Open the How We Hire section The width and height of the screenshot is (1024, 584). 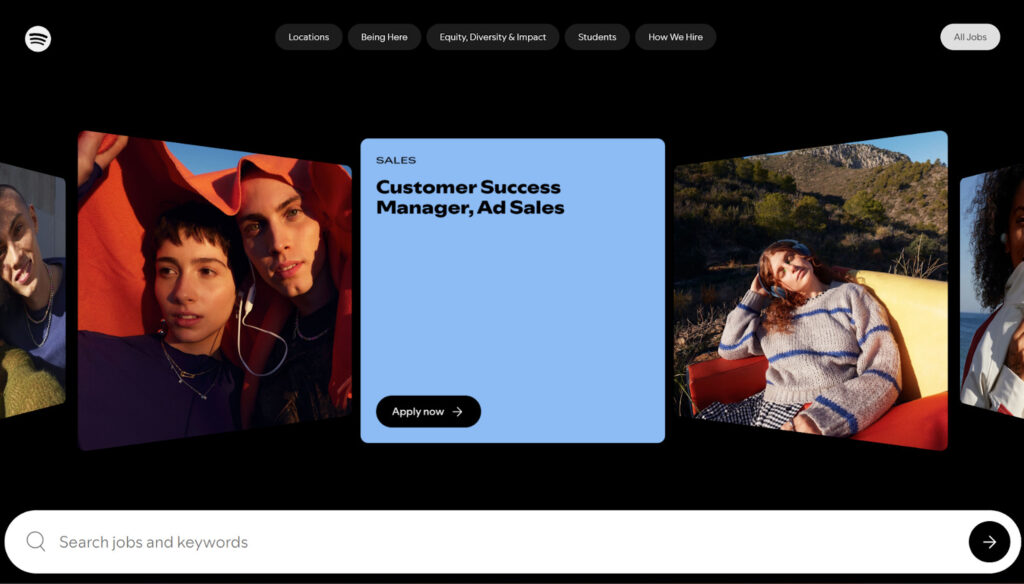(x=675, y=37)
